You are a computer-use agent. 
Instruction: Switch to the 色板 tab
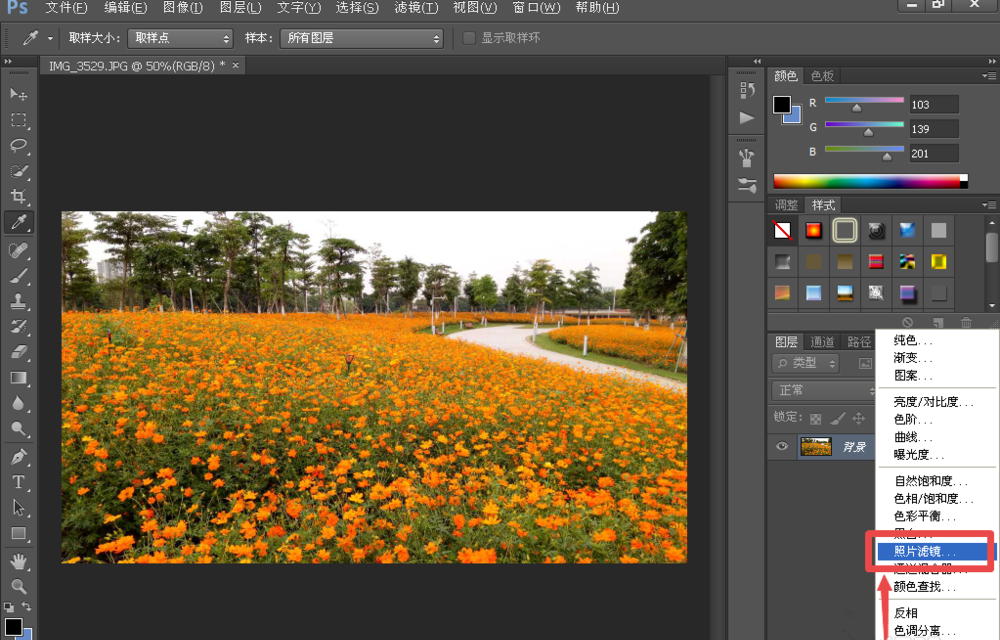(x=822, y=76)
